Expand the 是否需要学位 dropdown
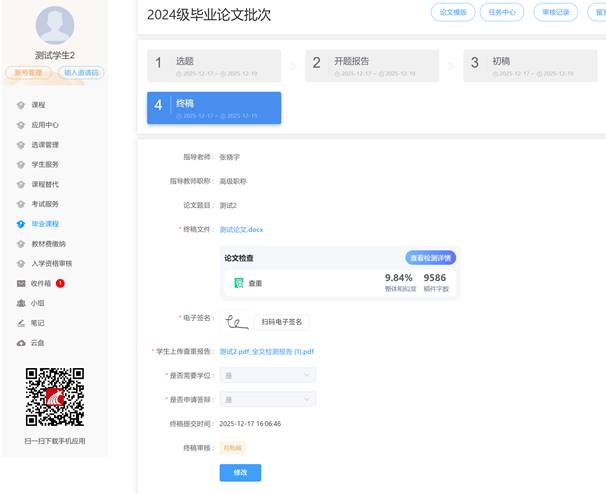606x494 pixels. tap(266, 375)
